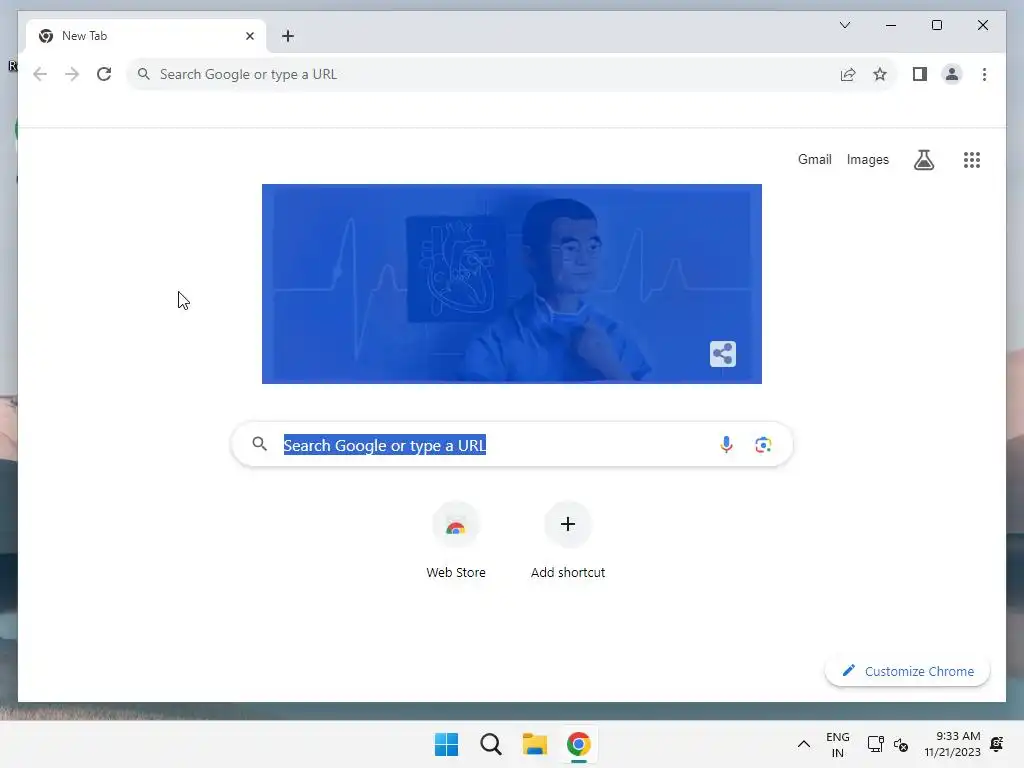Open the Windows Start menu

click(x=446, y=744)
